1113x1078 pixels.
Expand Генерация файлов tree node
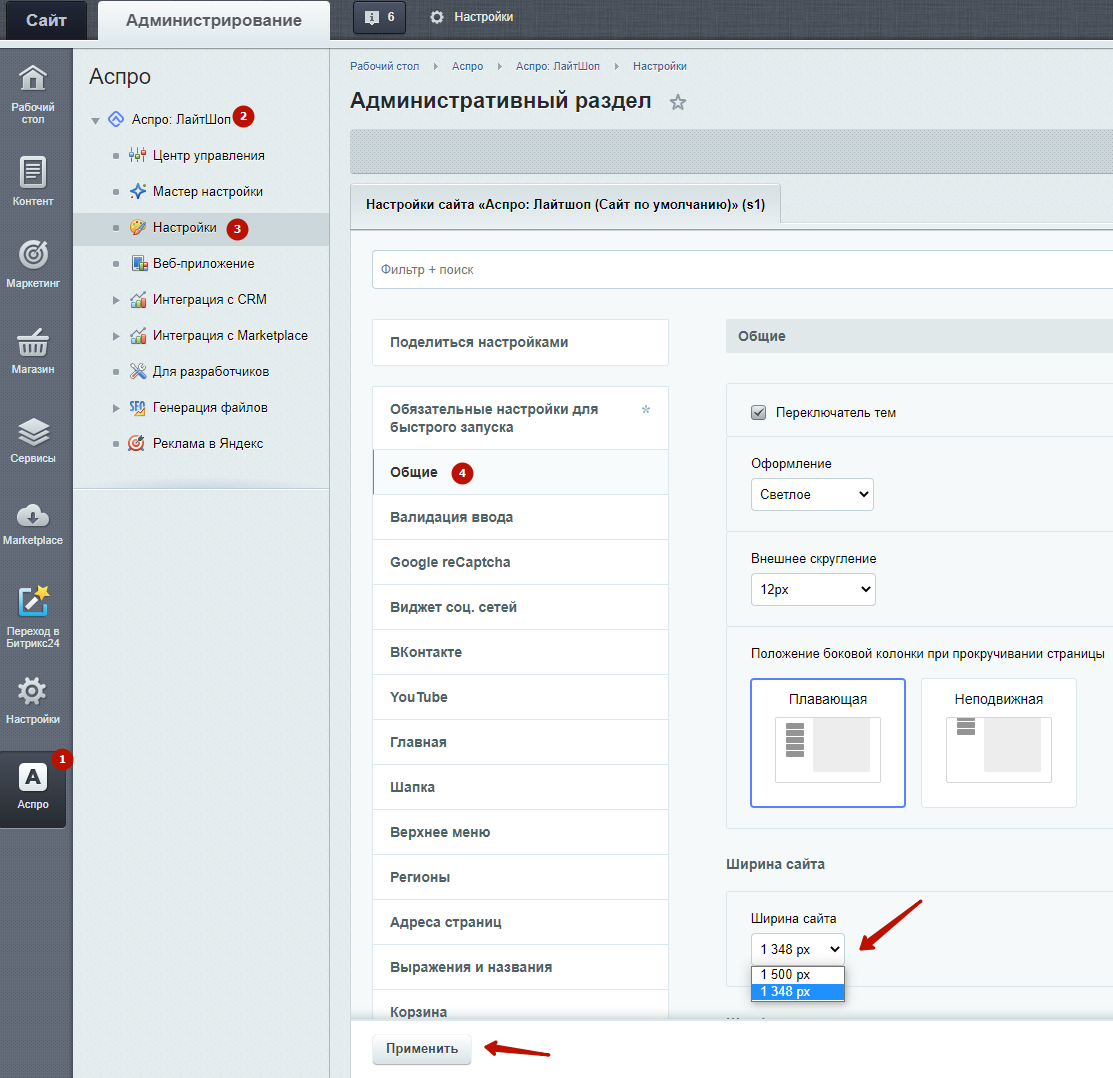116,408
